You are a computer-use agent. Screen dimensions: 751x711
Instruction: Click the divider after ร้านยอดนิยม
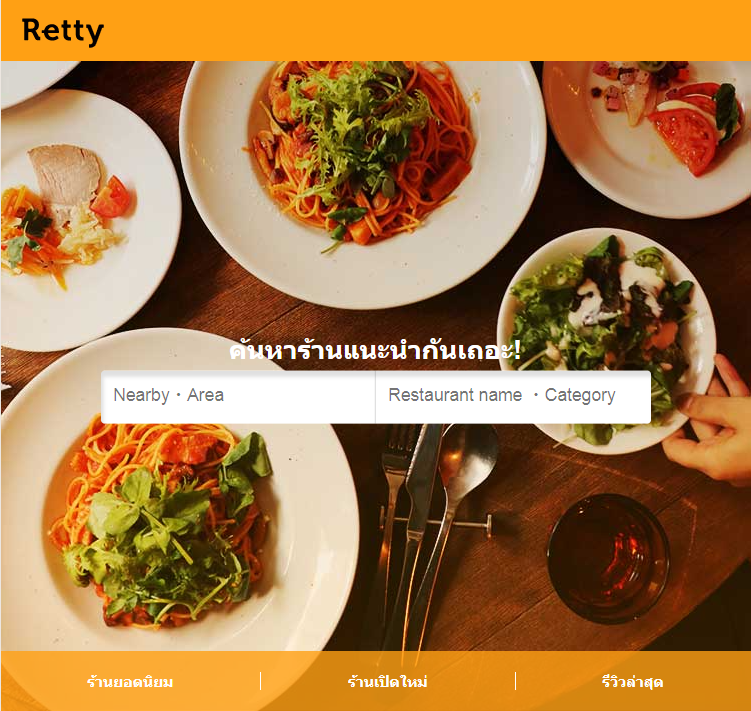point(261,681)
